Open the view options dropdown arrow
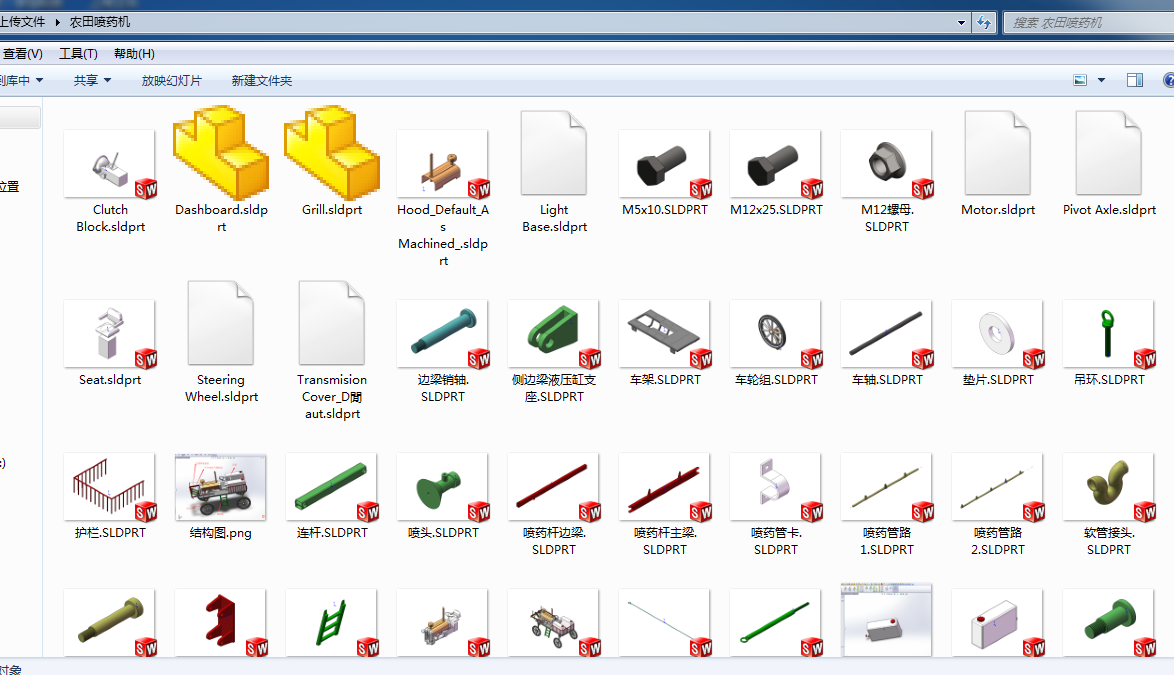 point(1101,80)
